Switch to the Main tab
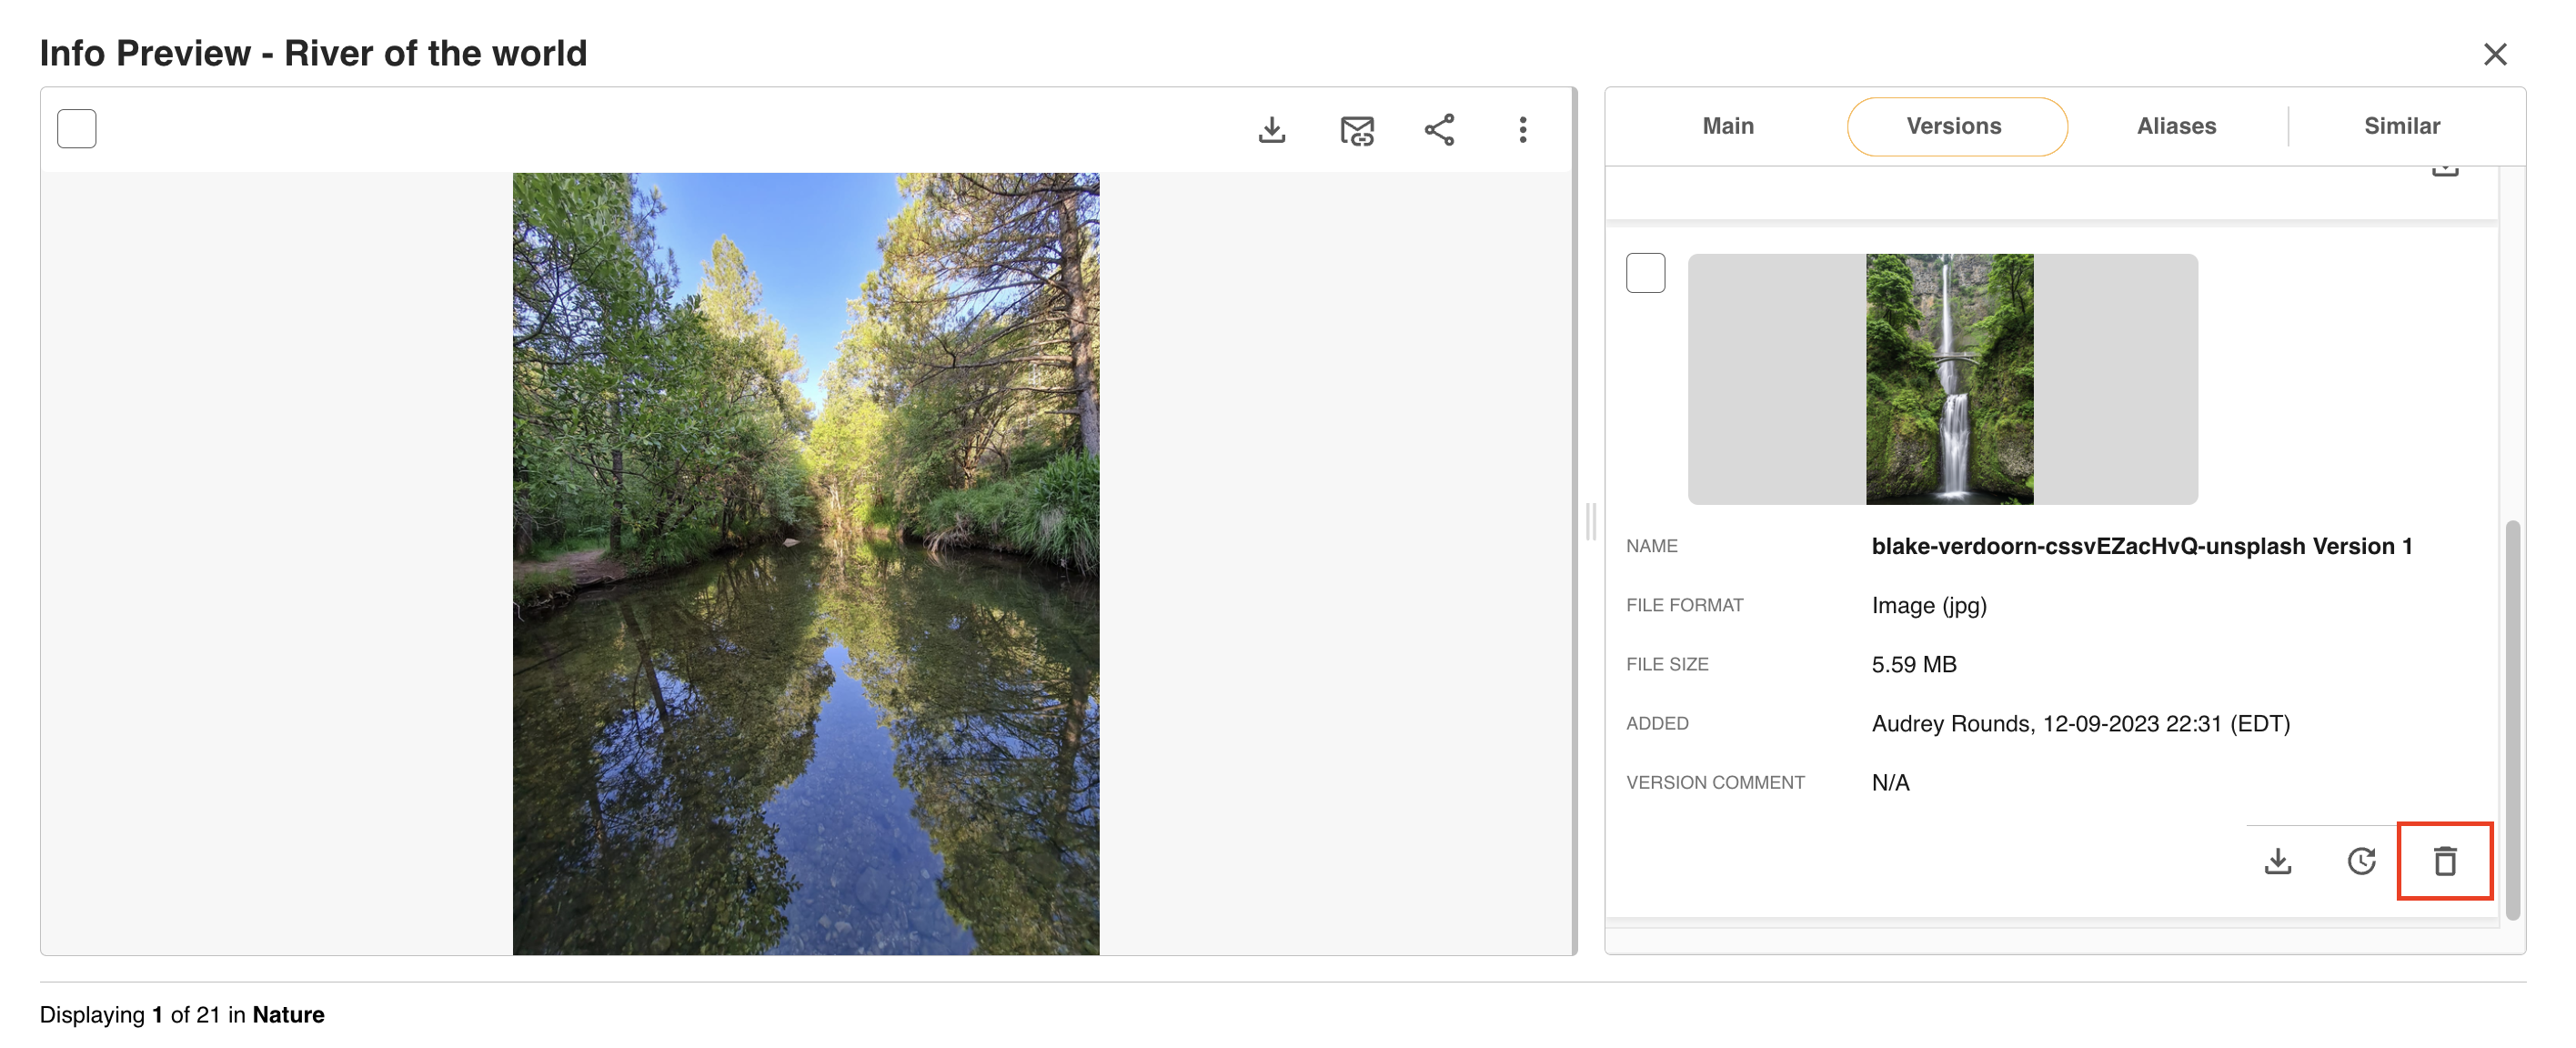The image size is (2576, 1048). pos(1727,126)
